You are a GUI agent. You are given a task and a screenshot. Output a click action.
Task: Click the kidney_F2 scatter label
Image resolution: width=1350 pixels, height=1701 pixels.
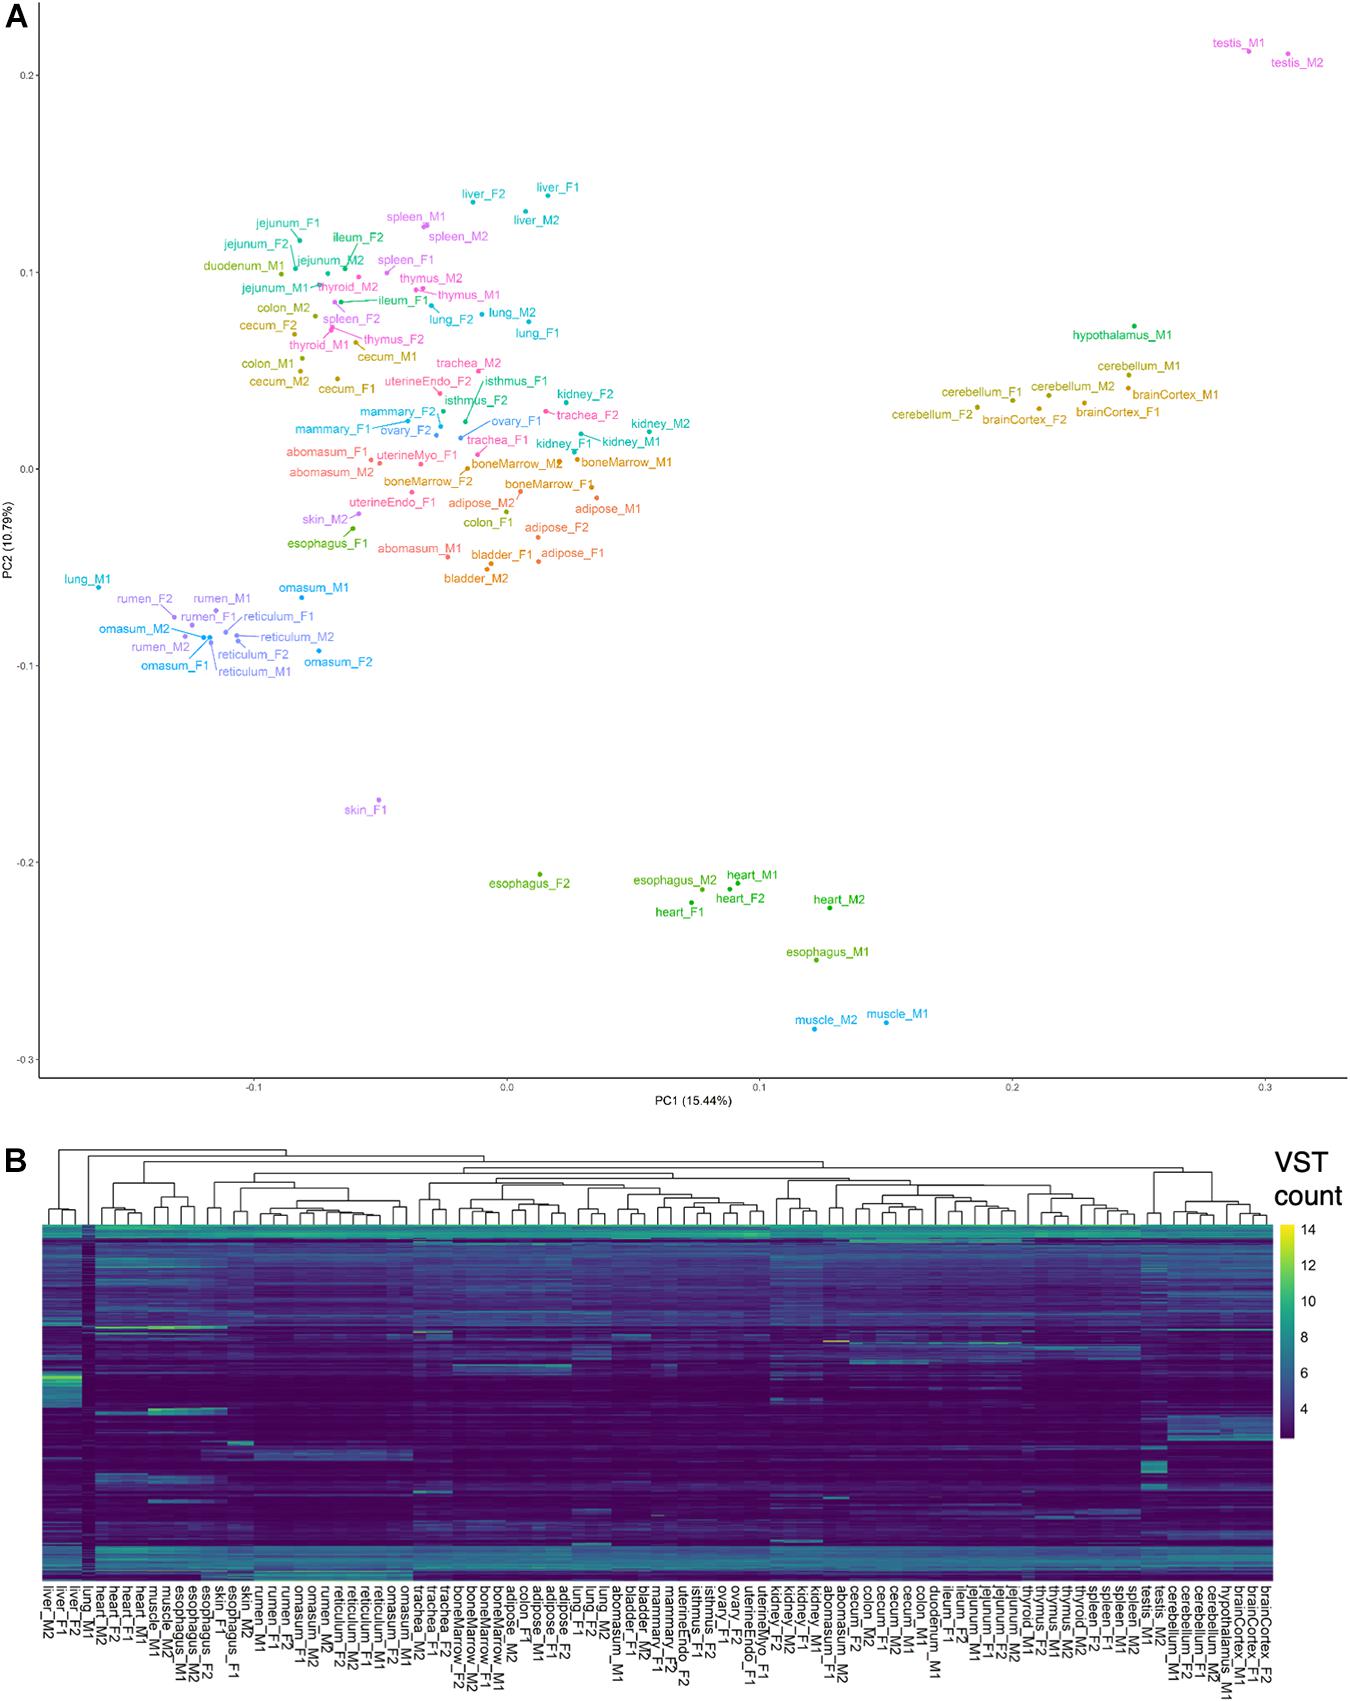tap(585, 395)
